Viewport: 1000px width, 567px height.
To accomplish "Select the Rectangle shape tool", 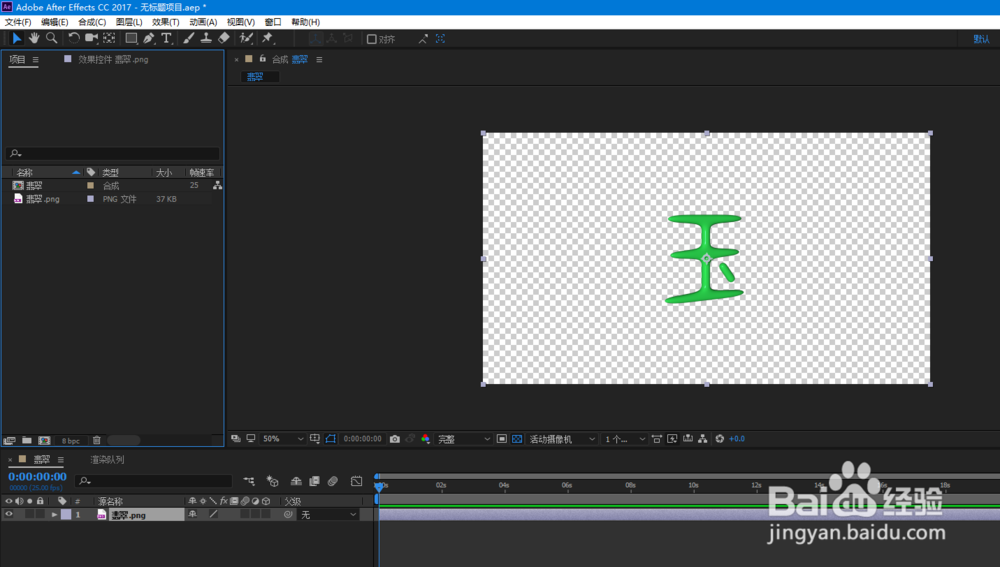I will click(x=131, y=38).
